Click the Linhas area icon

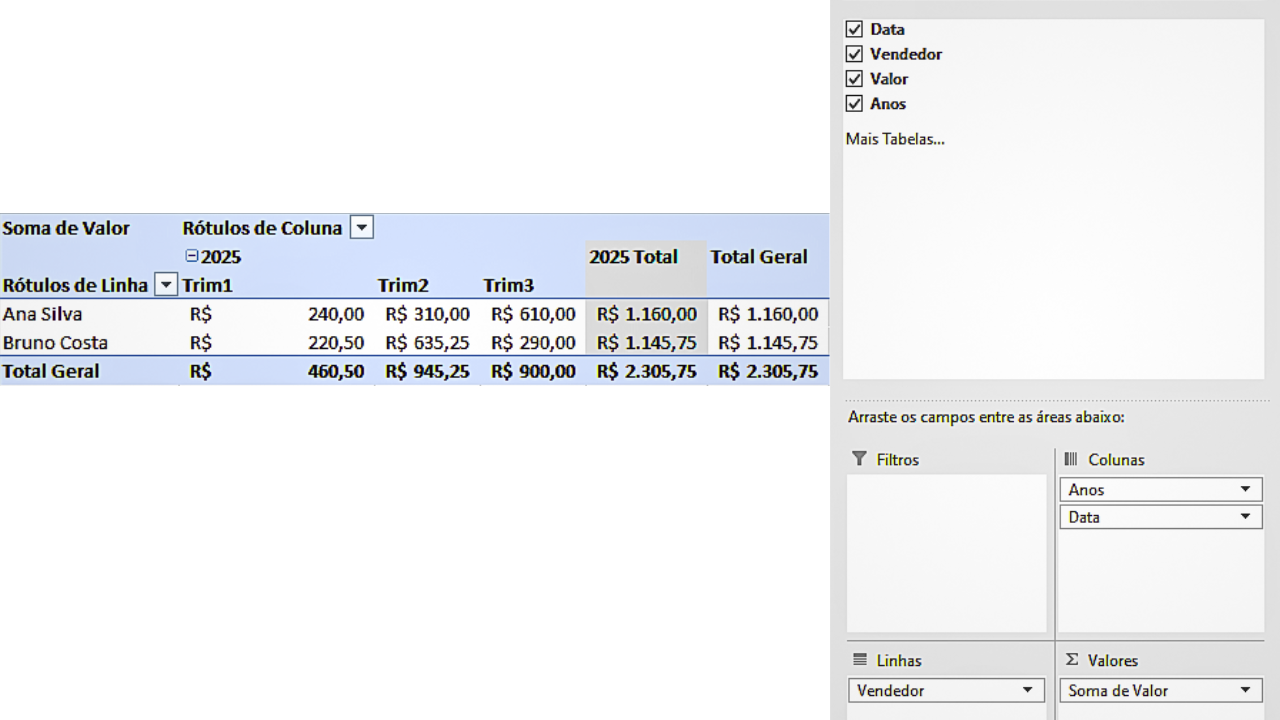(860, 660)
